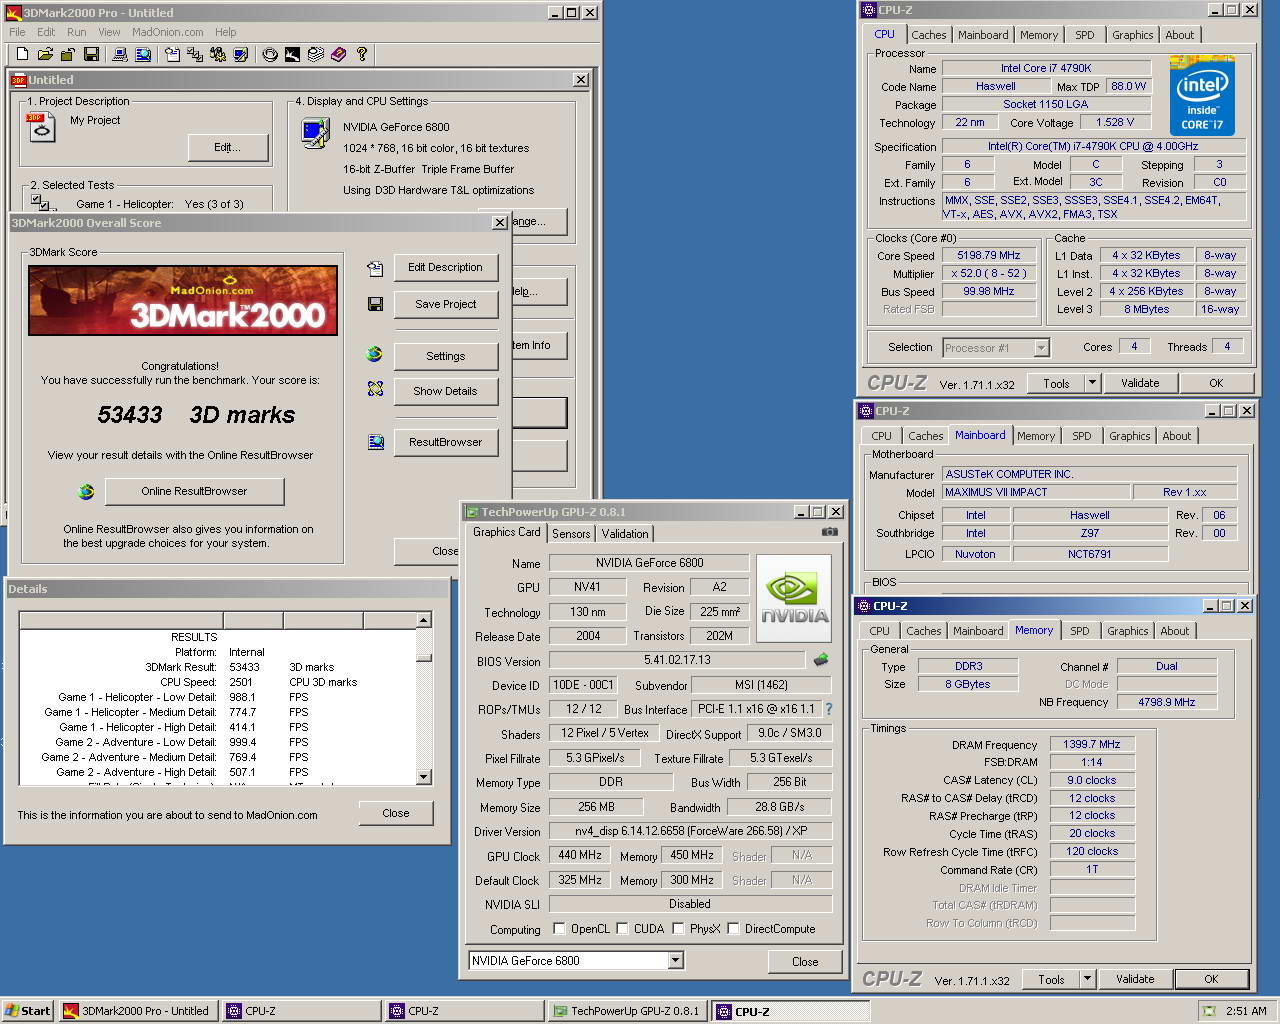Click the purple help book toolbar icon
Image resolution: width=1280 pixels, height=1024 pixels.
point(339,54)
